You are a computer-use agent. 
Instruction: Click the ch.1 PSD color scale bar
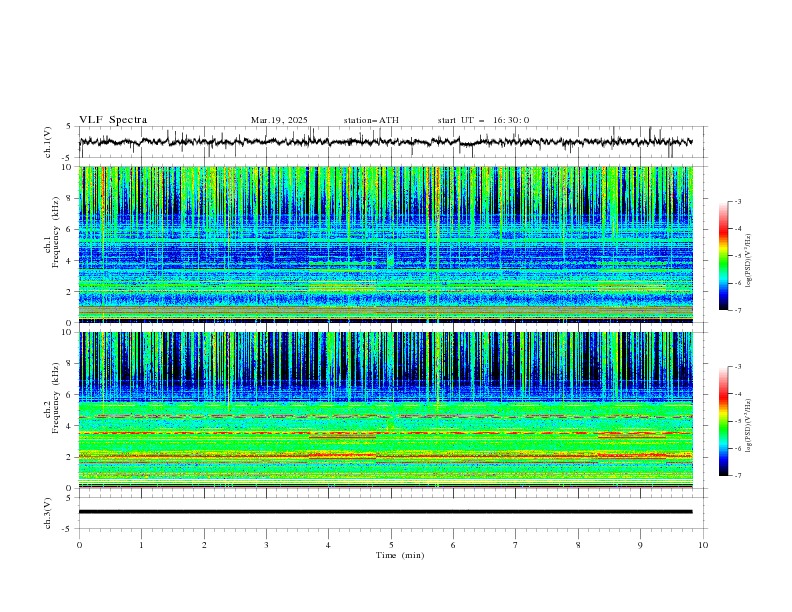point(723,256)
